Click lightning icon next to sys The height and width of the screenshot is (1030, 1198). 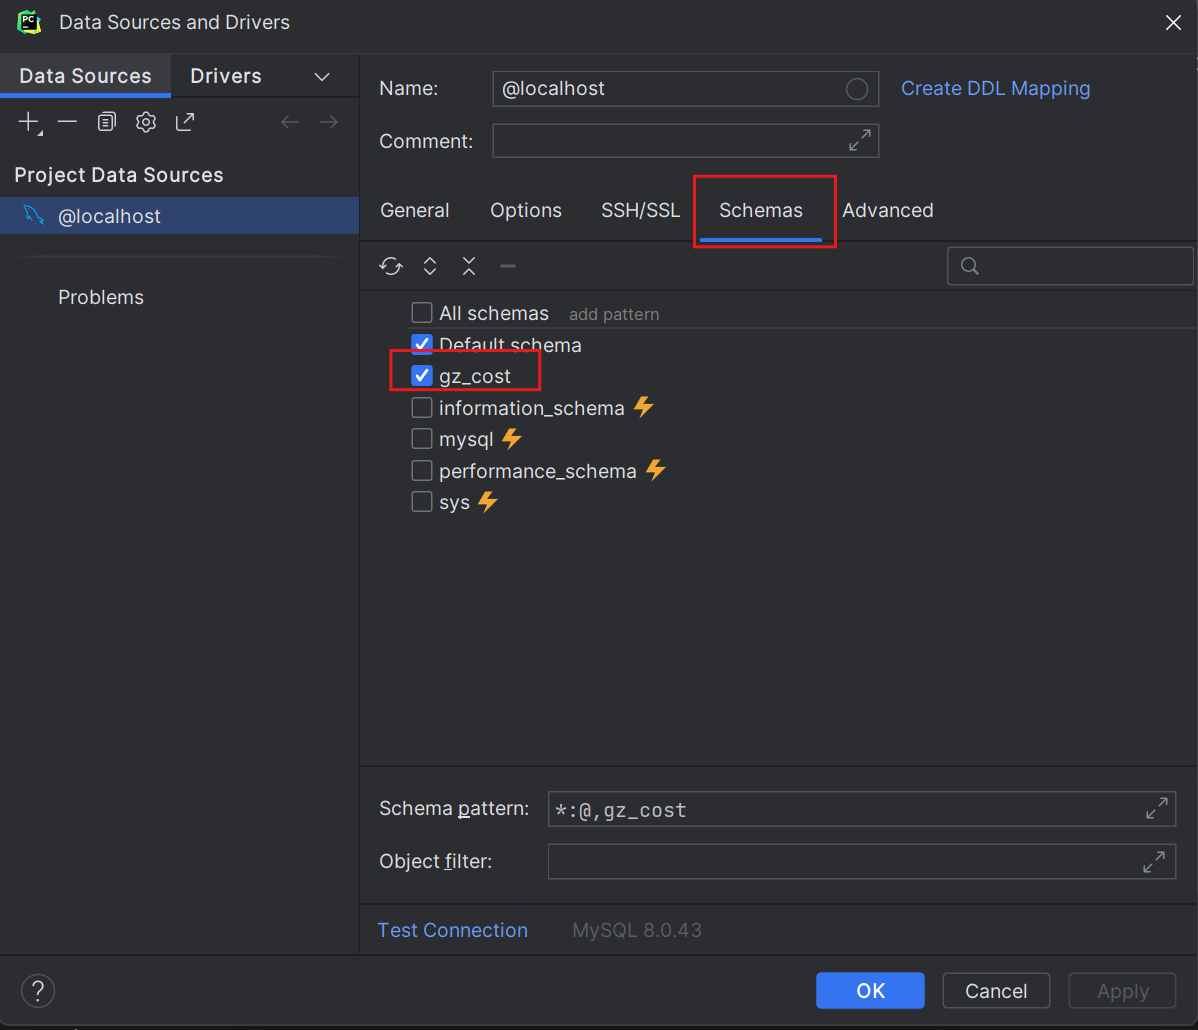pyautogui.click(x=488, y=502)
